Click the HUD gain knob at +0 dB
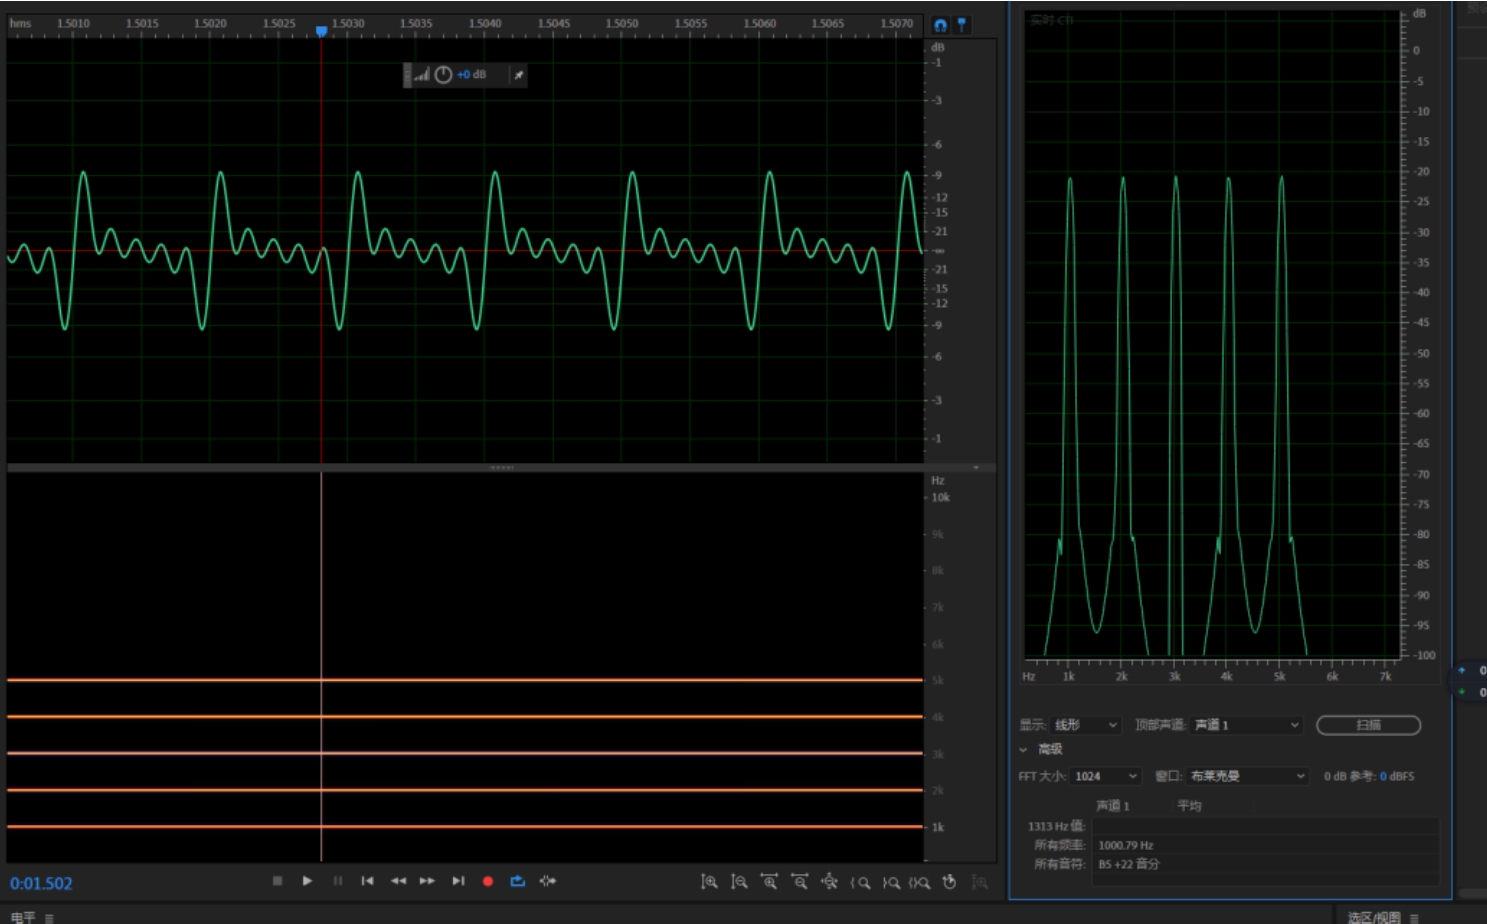Screen dimensions: 1487x924 click(x=443, y=75)
